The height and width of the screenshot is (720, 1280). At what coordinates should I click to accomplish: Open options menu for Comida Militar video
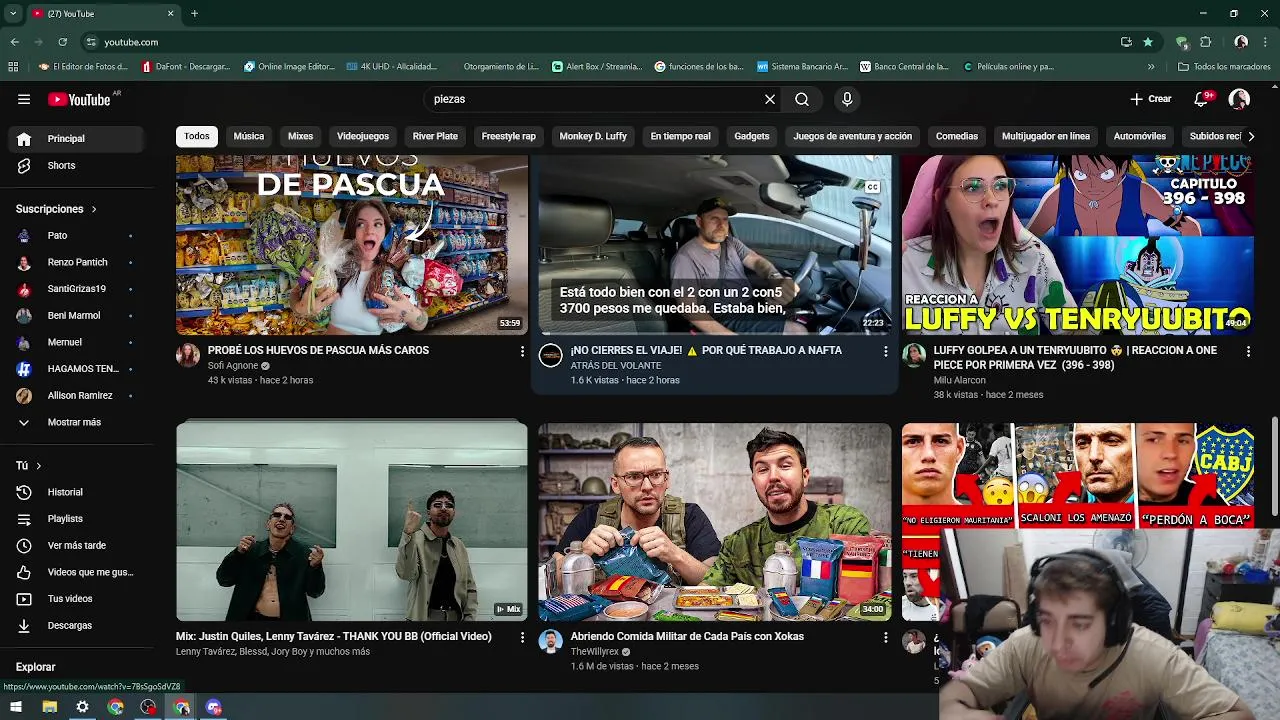tap(885, 637)
